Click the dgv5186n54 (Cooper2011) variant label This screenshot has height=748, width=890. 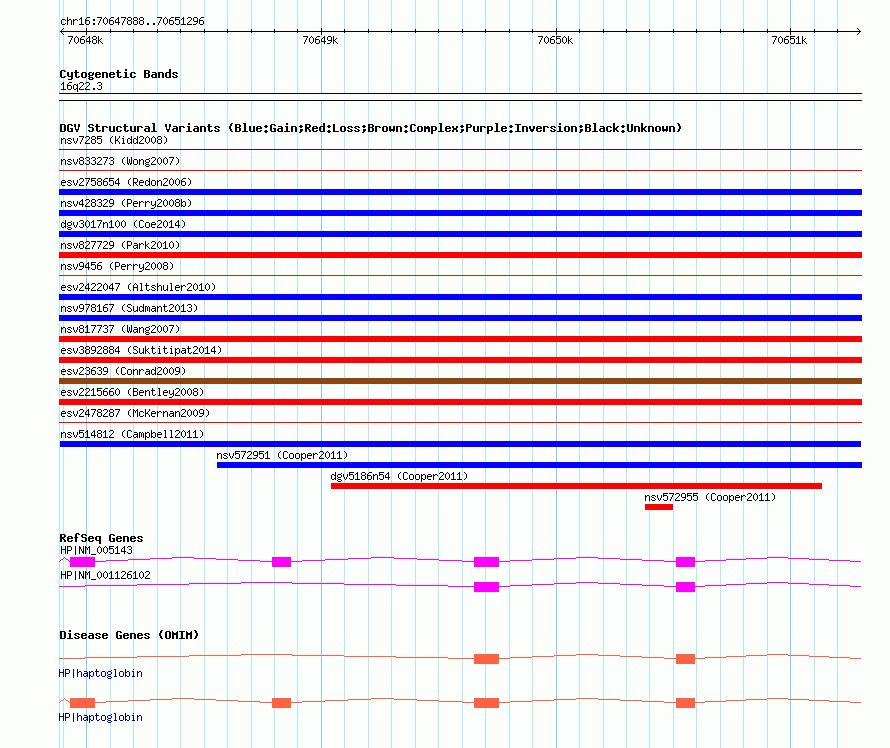click(x=399, y=477)
